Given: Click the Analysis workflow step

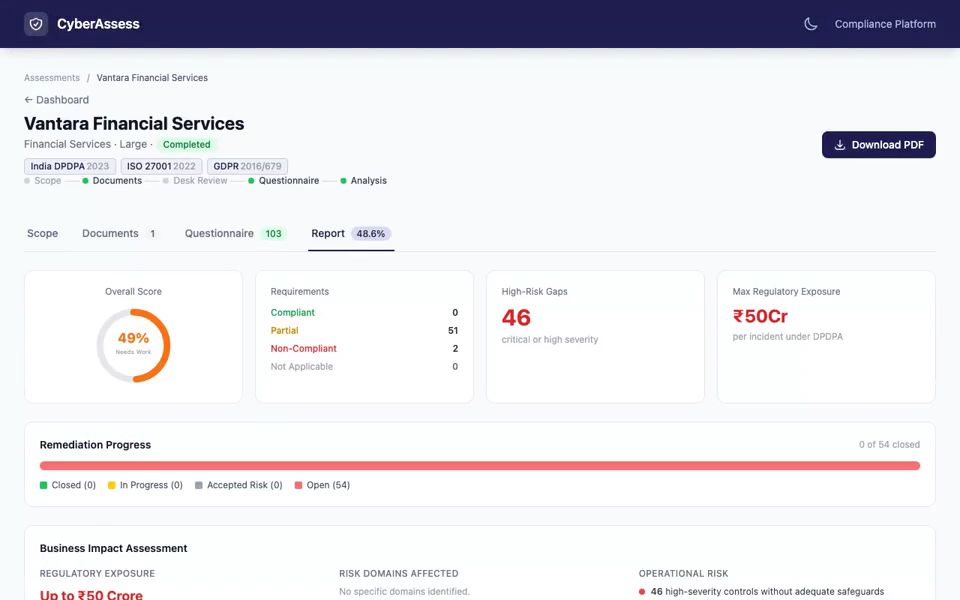Looking at the screenshot, I should [x=364, y=181].
